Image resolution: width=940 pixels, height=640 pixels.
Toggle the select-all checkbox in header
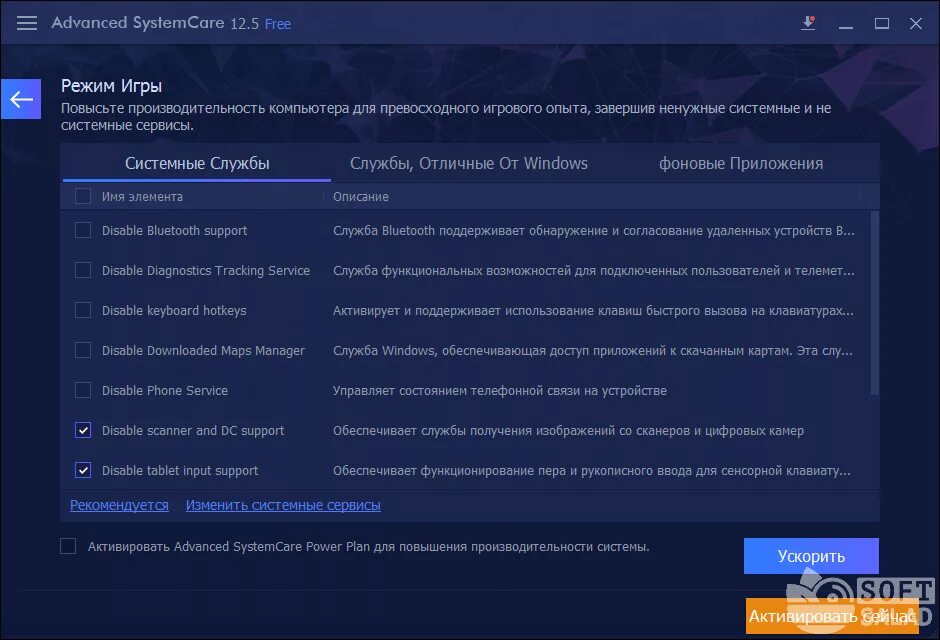click(x=83, y=196)
